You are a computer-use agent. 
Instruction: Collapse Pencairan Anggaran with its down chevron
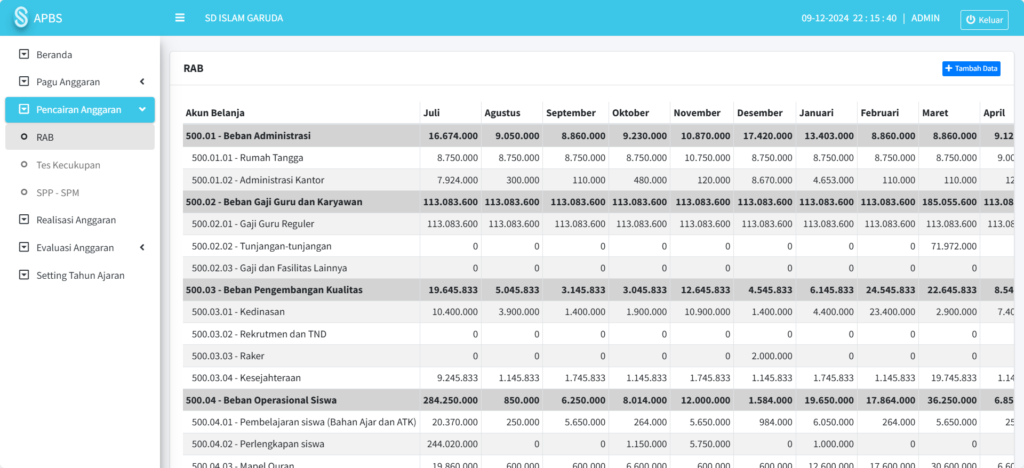(142, 110)
